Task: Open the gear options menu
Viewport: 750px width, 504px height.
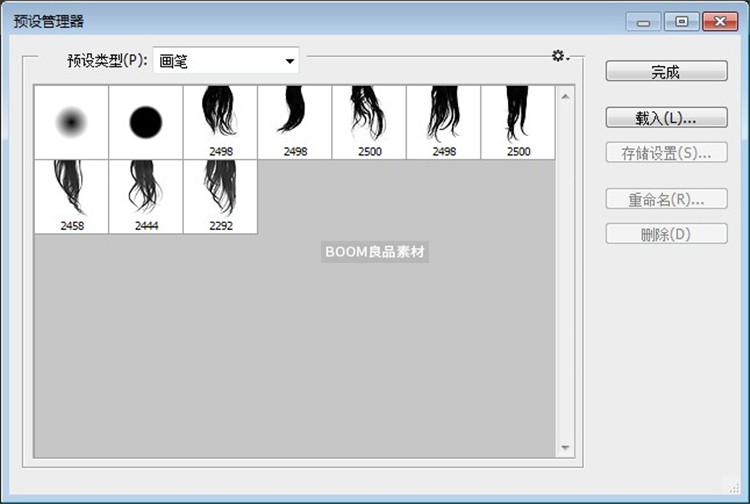Action: 560,57
